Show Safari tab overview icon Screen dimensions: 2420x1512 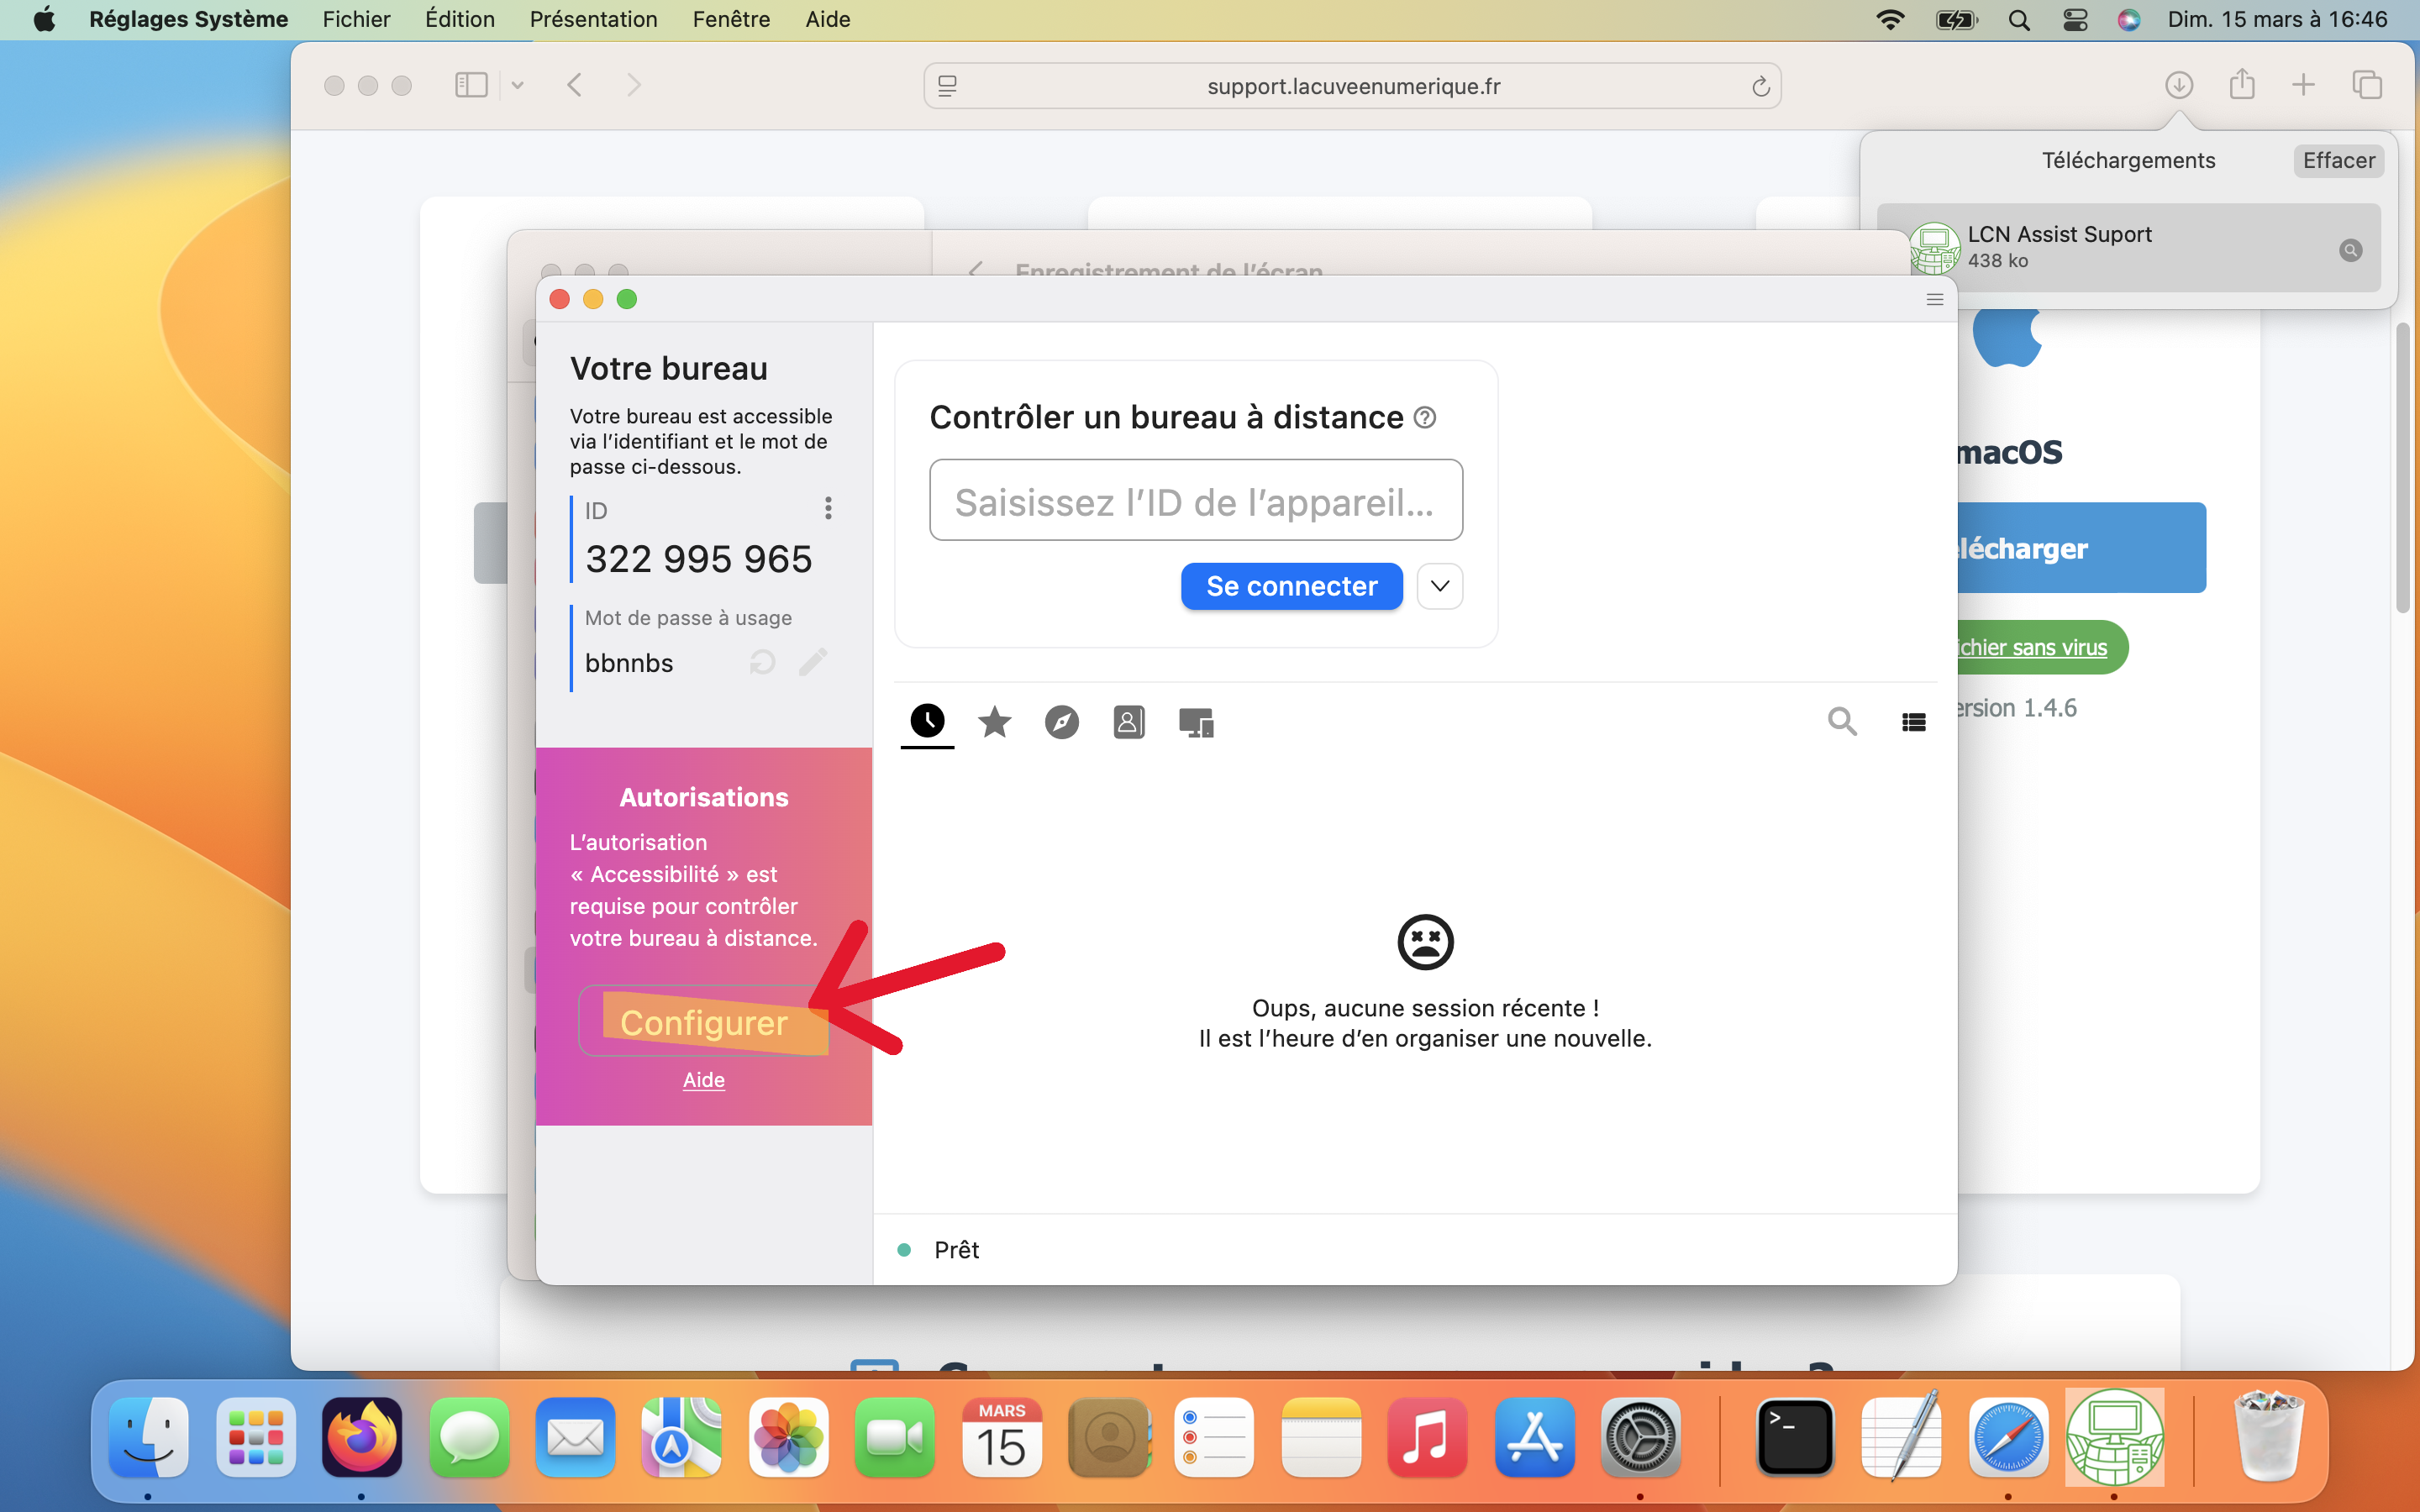tap(2367, 85)
